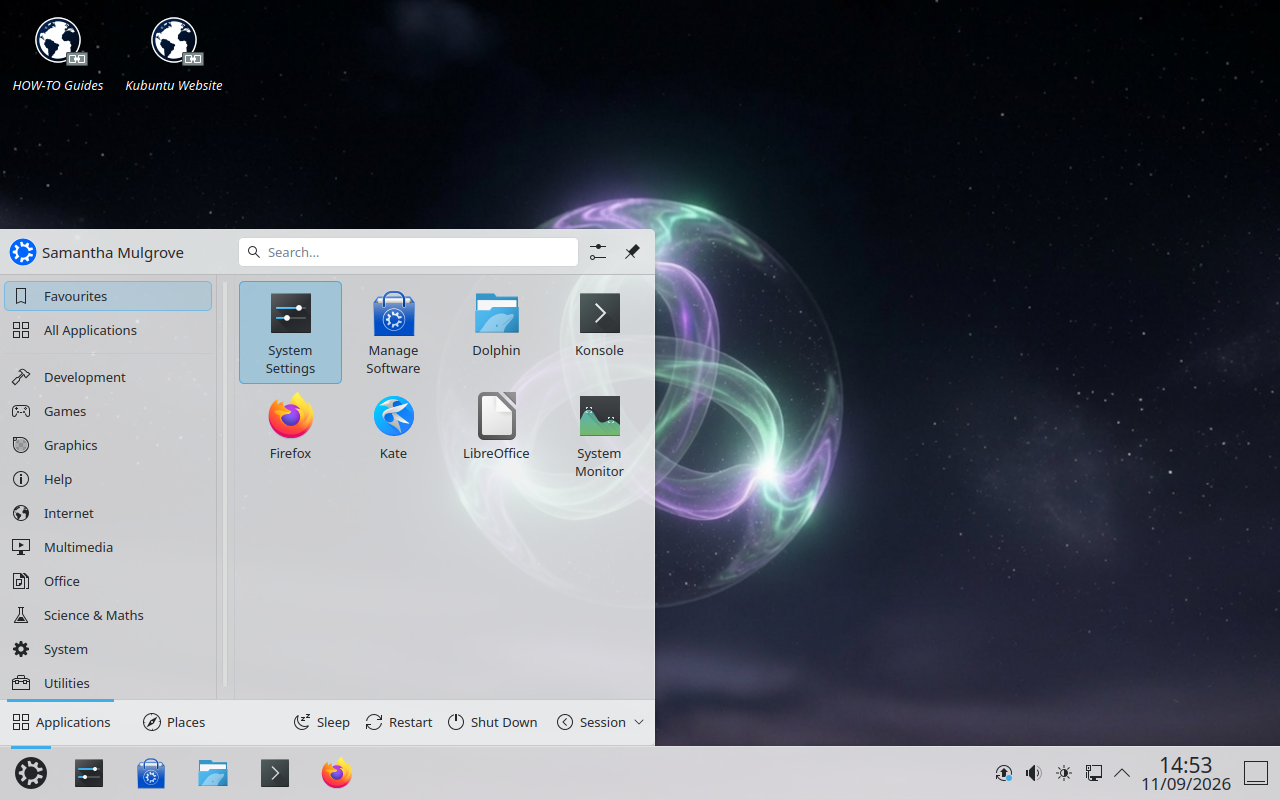Click the software updates tray icon

click(1003, 773)
